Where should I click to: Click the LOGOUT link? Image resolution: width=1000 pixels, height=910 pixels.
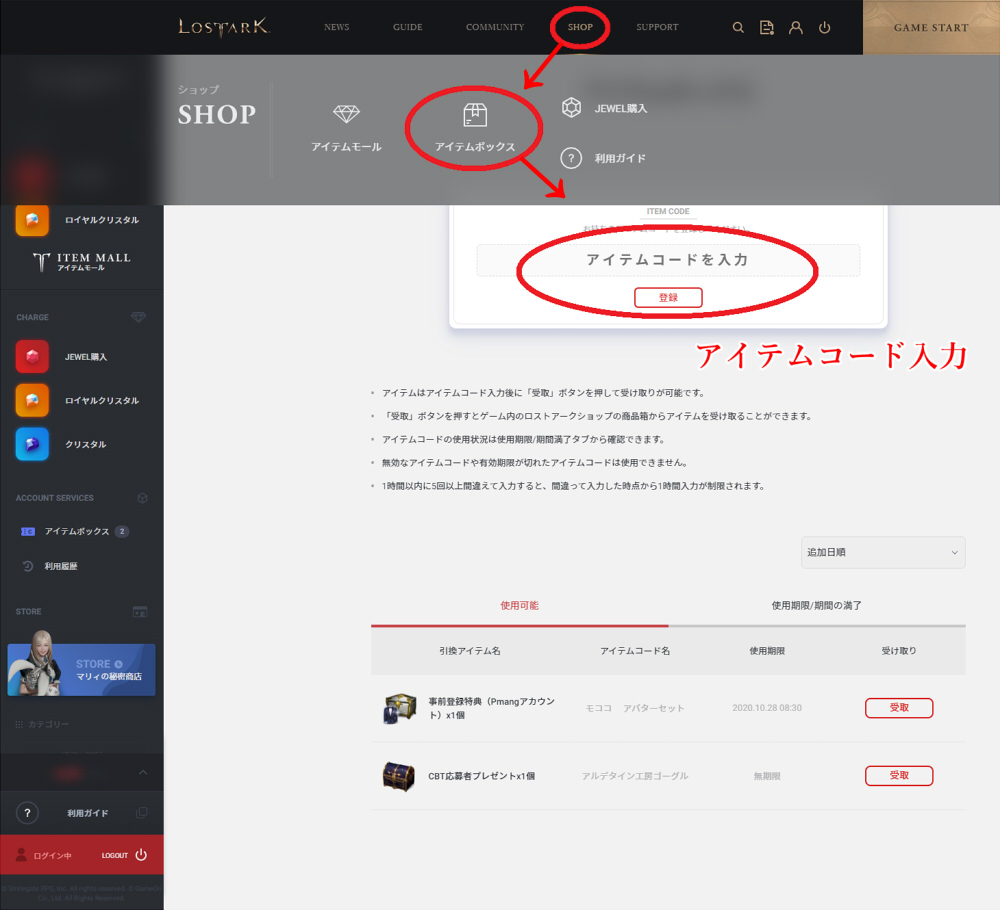click(x=115, y=855)
